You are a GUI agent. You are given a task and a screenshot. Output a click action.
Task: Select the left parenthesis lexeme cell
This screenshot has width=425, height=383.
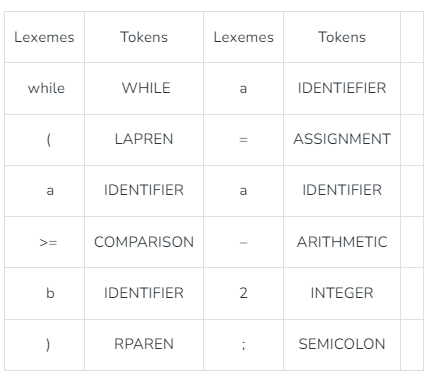[x=45, y=140]
